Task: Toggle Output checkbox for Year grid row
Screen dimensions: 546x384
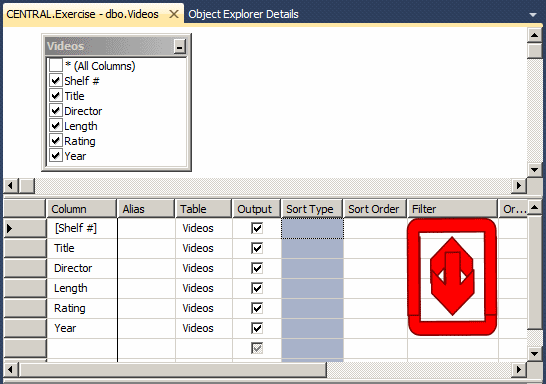Action: point(257,328)
